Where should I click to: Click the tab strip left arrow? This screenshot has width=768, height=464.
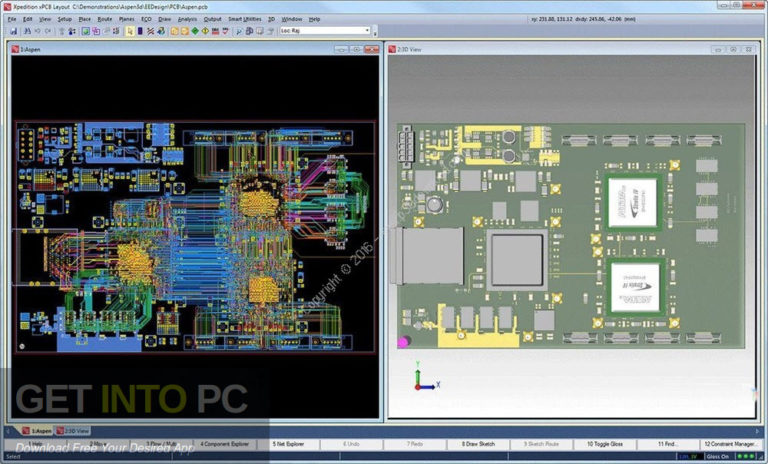9,432
